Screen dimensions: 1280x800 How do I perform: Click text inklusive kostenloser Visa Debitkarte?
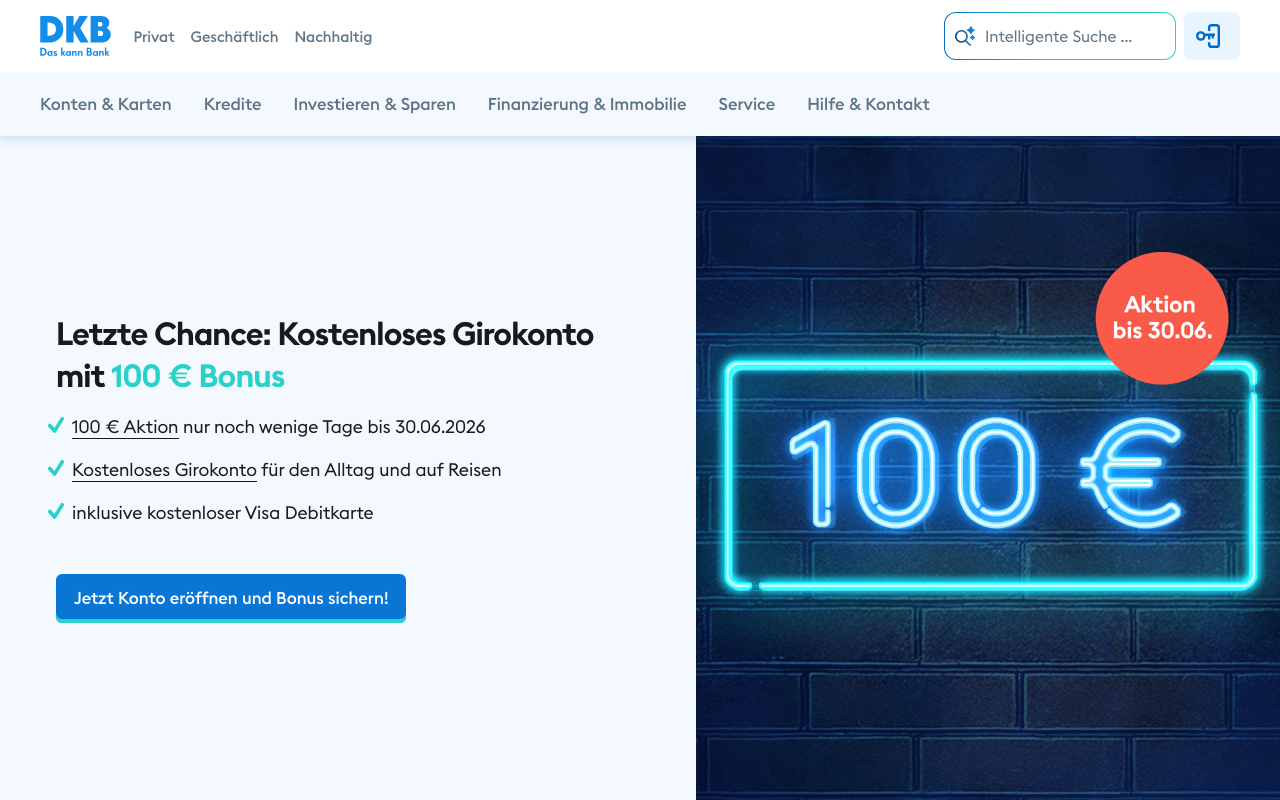222,513
